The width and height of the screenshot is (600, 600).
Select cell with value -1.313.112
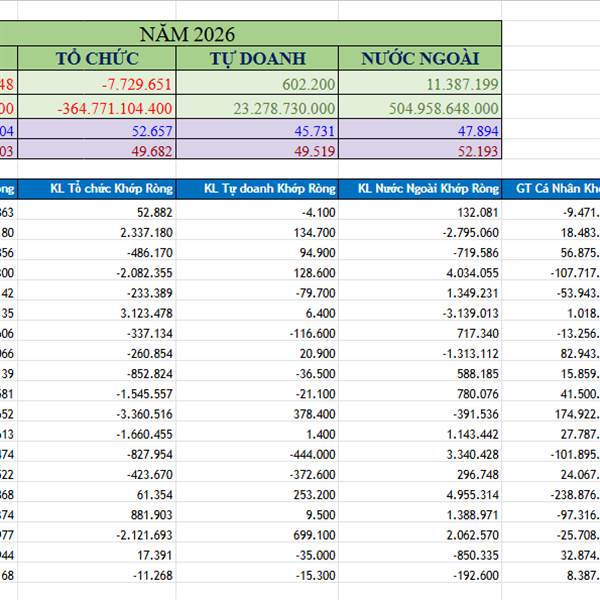coord(420,353)
